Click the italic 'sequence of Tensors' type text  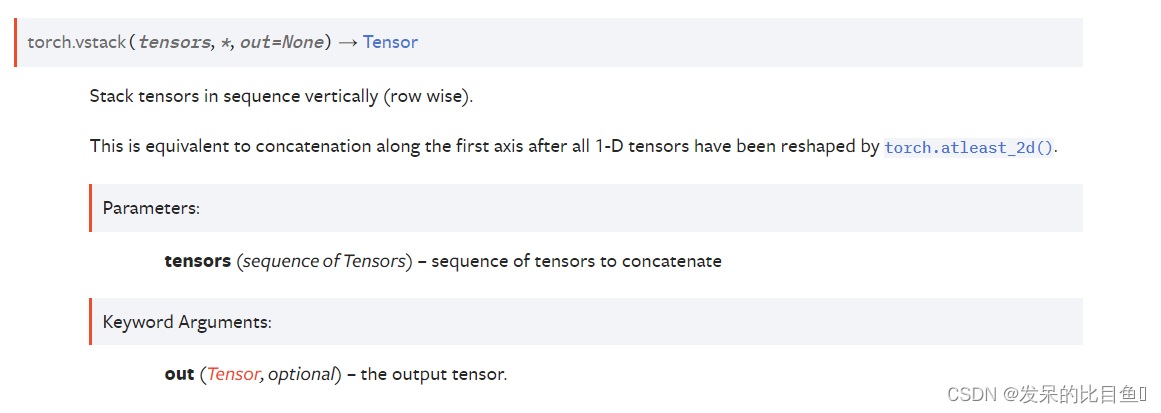point(324,261)
